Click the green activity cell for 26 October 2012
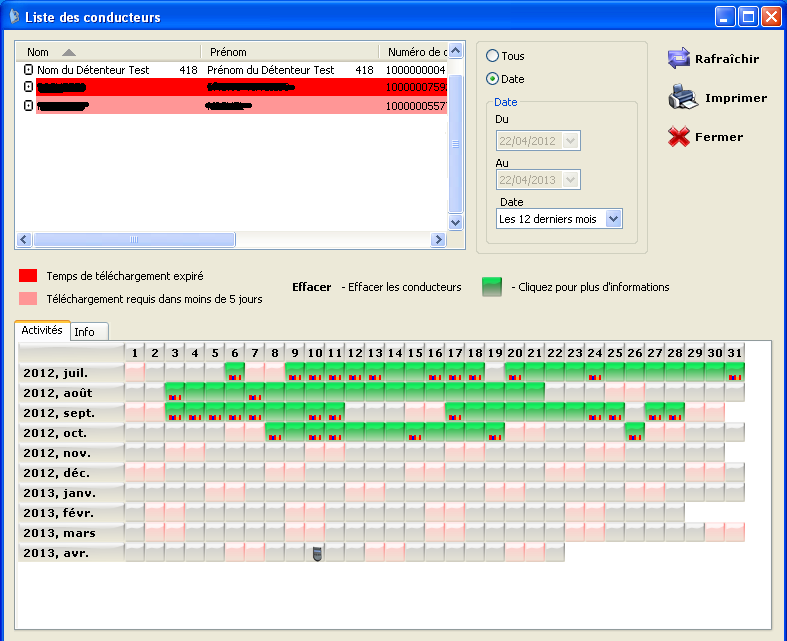Screen dimensions: 787x641 click(x=634, y=432)
